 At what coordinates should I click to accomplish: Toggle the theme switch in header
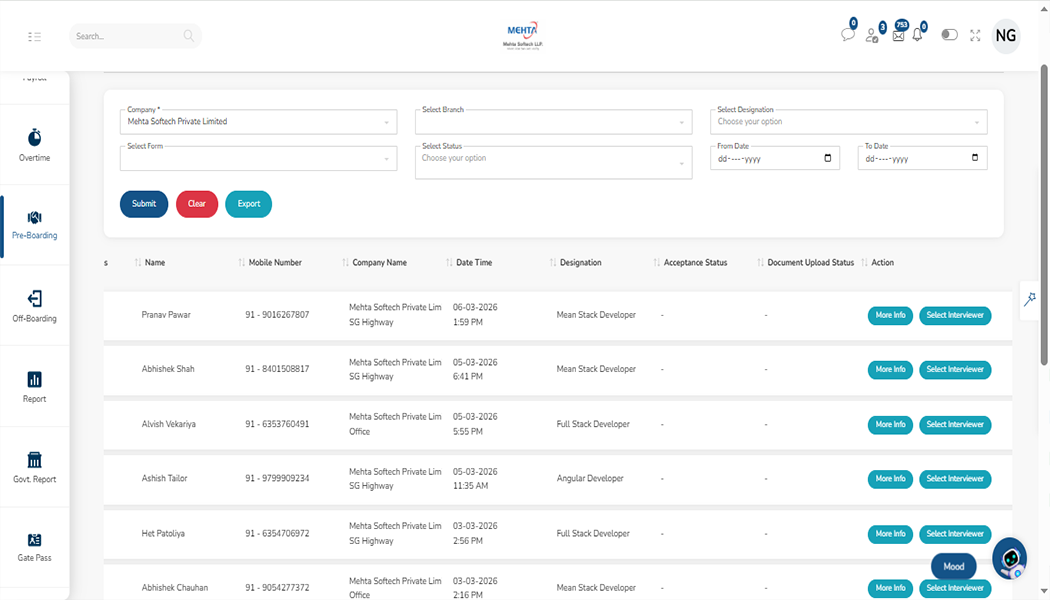(949, 35)
